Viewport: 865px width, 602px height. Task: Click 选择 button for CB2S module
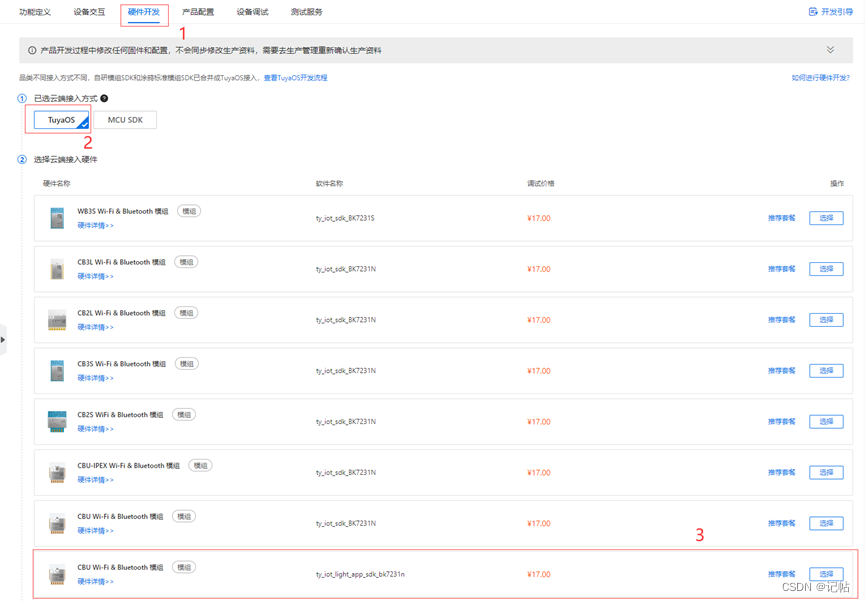(826, 422)
